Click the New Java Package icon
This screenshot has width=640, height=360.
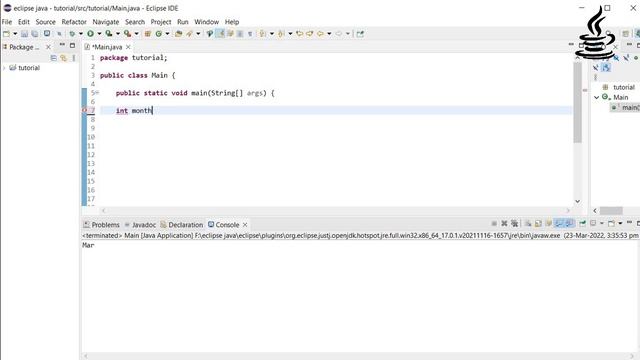tap(147, 34)
